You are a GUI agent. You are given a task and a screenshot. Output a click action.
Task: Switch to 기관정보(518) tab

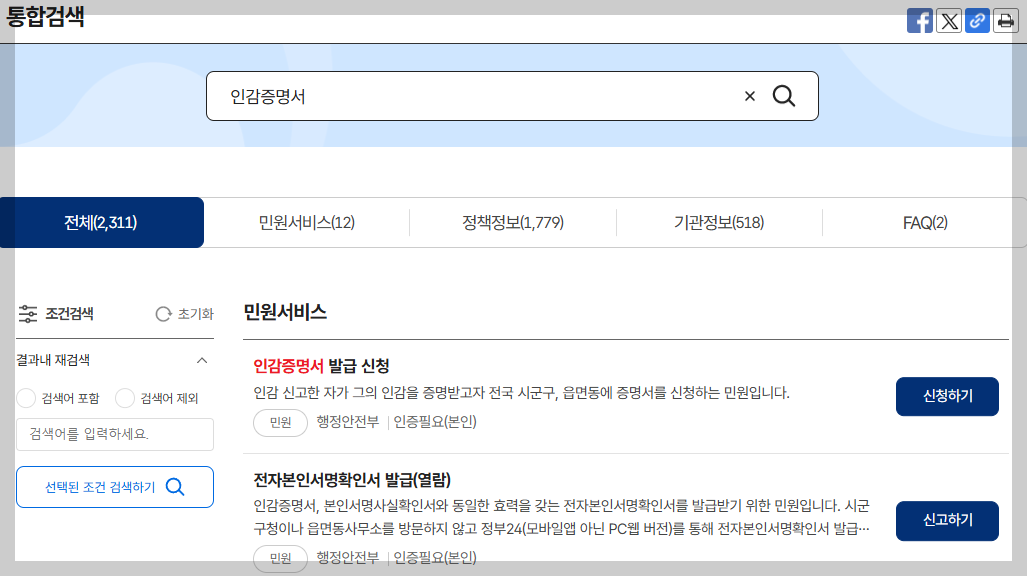pyautogui.click(x=719, y=223)
